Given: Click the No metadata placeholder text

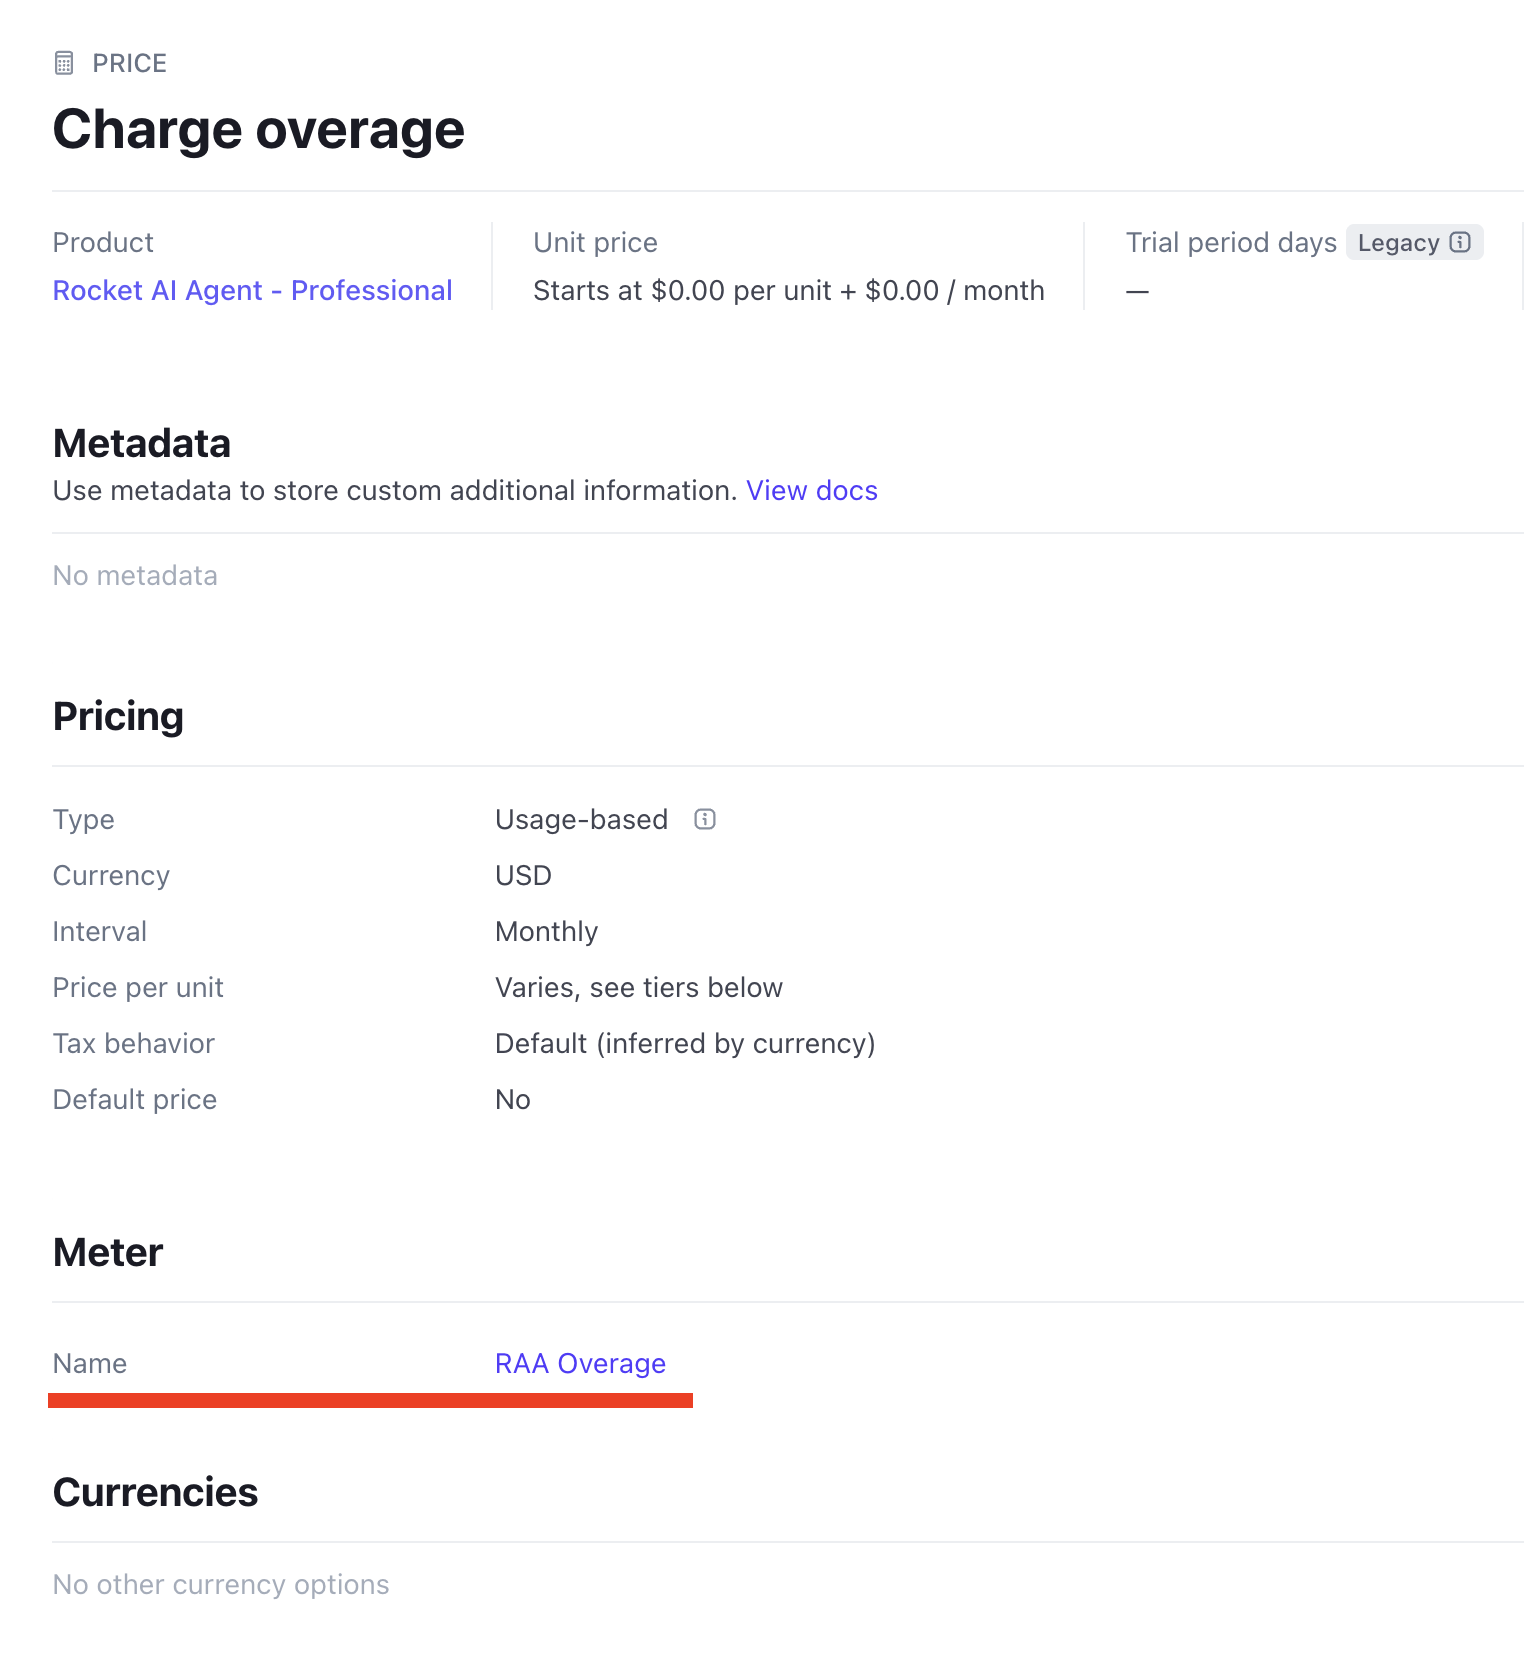Looking at the screenshot, I should [135, 575].
